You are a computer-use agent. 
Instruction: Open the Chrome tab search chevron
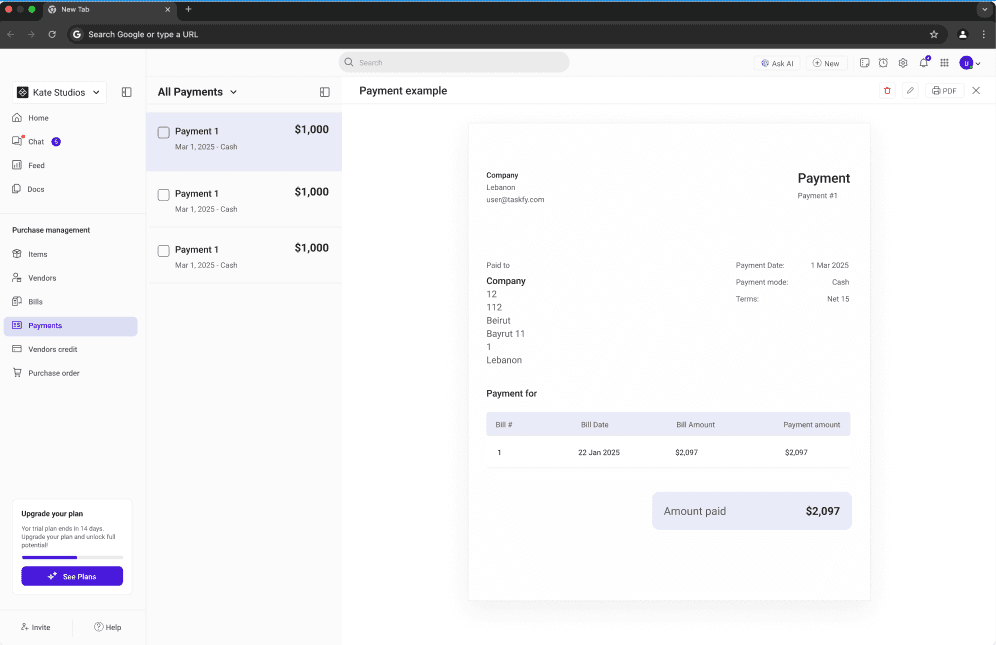[985, 10]
